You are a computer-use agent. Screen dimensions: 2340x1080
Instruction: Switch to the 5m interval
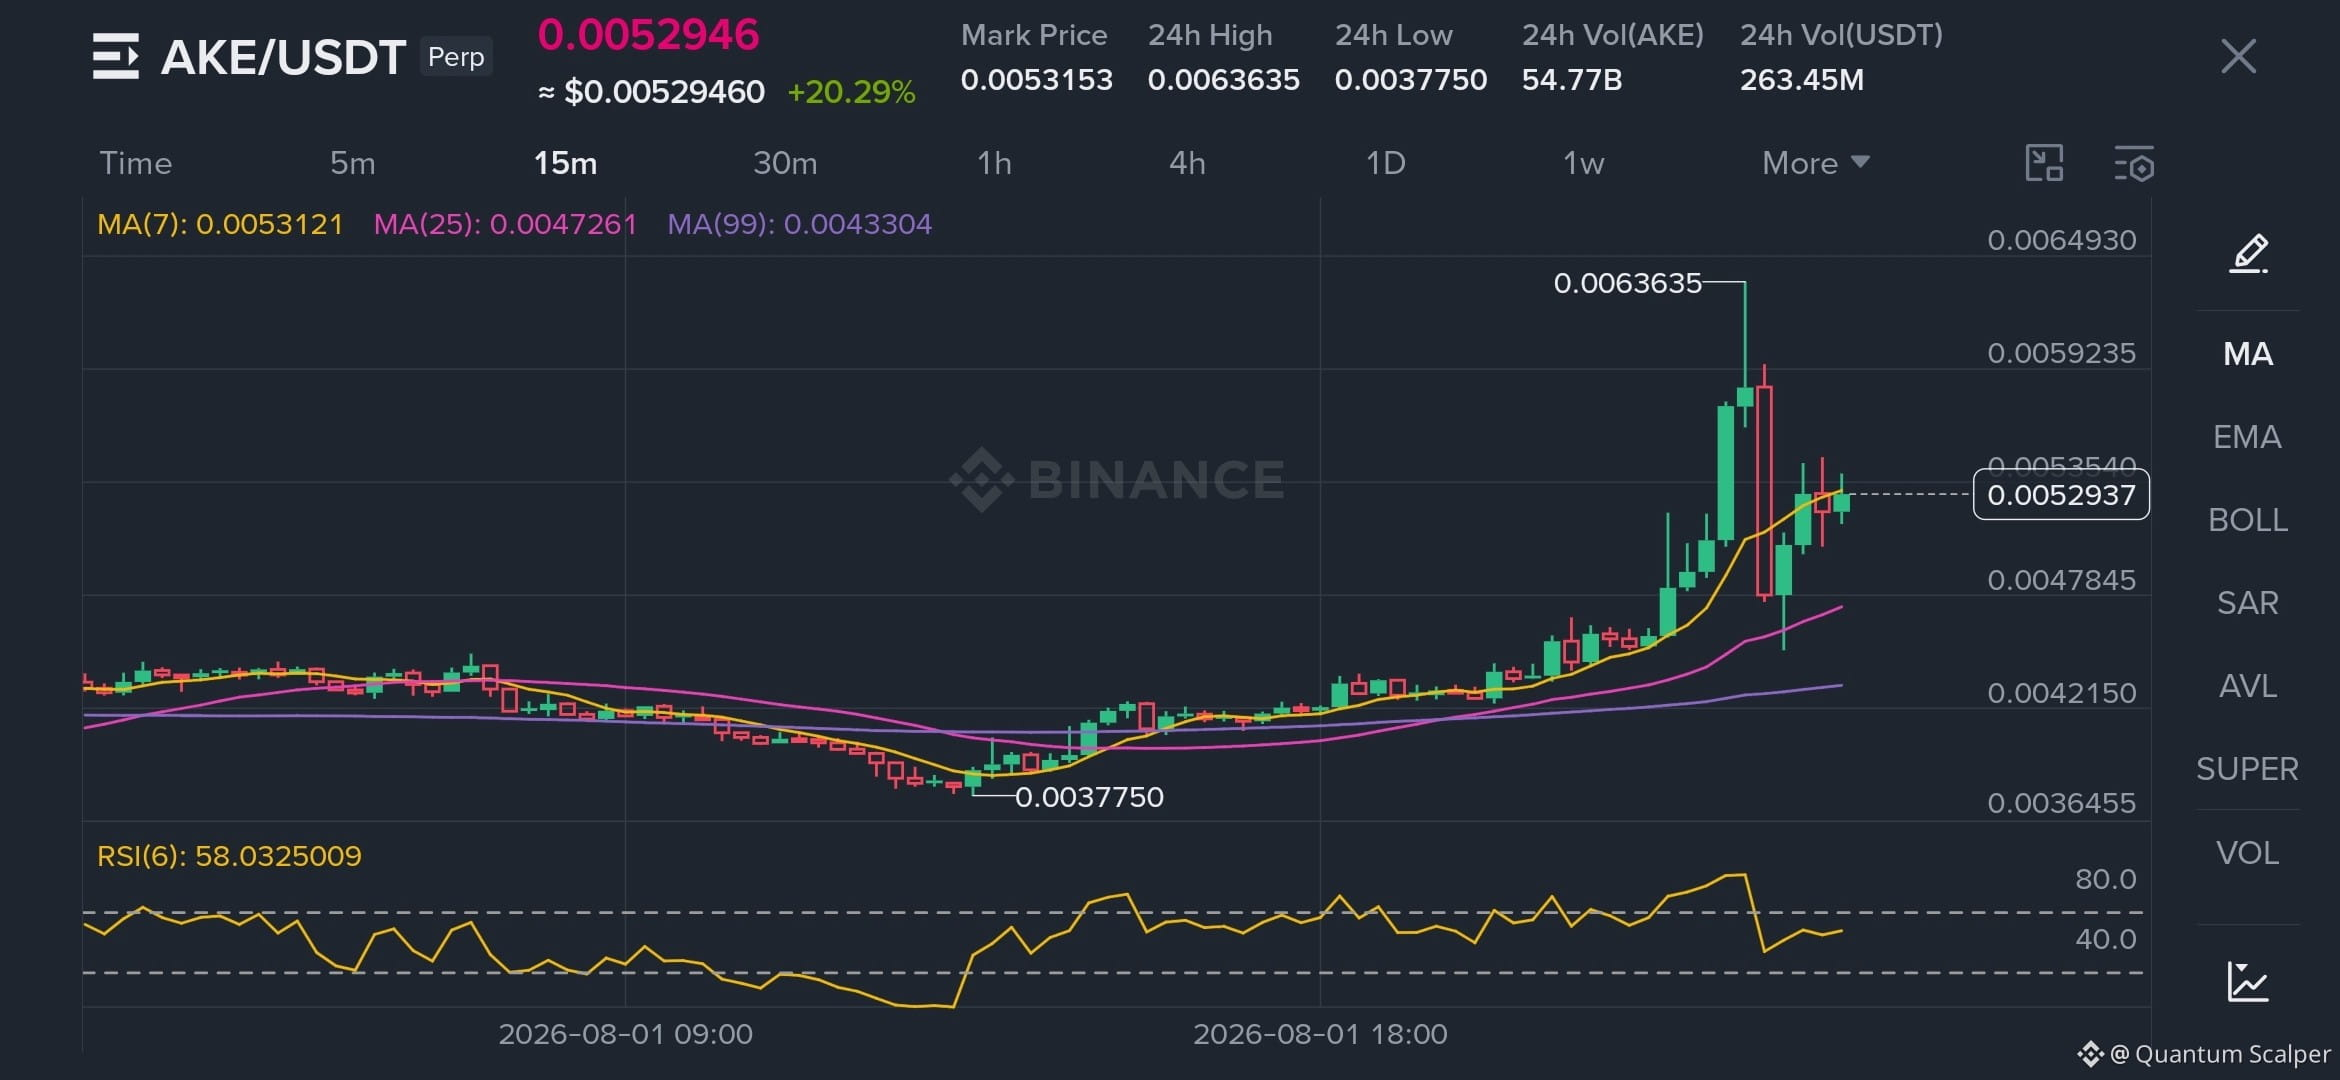click(353, 163)
